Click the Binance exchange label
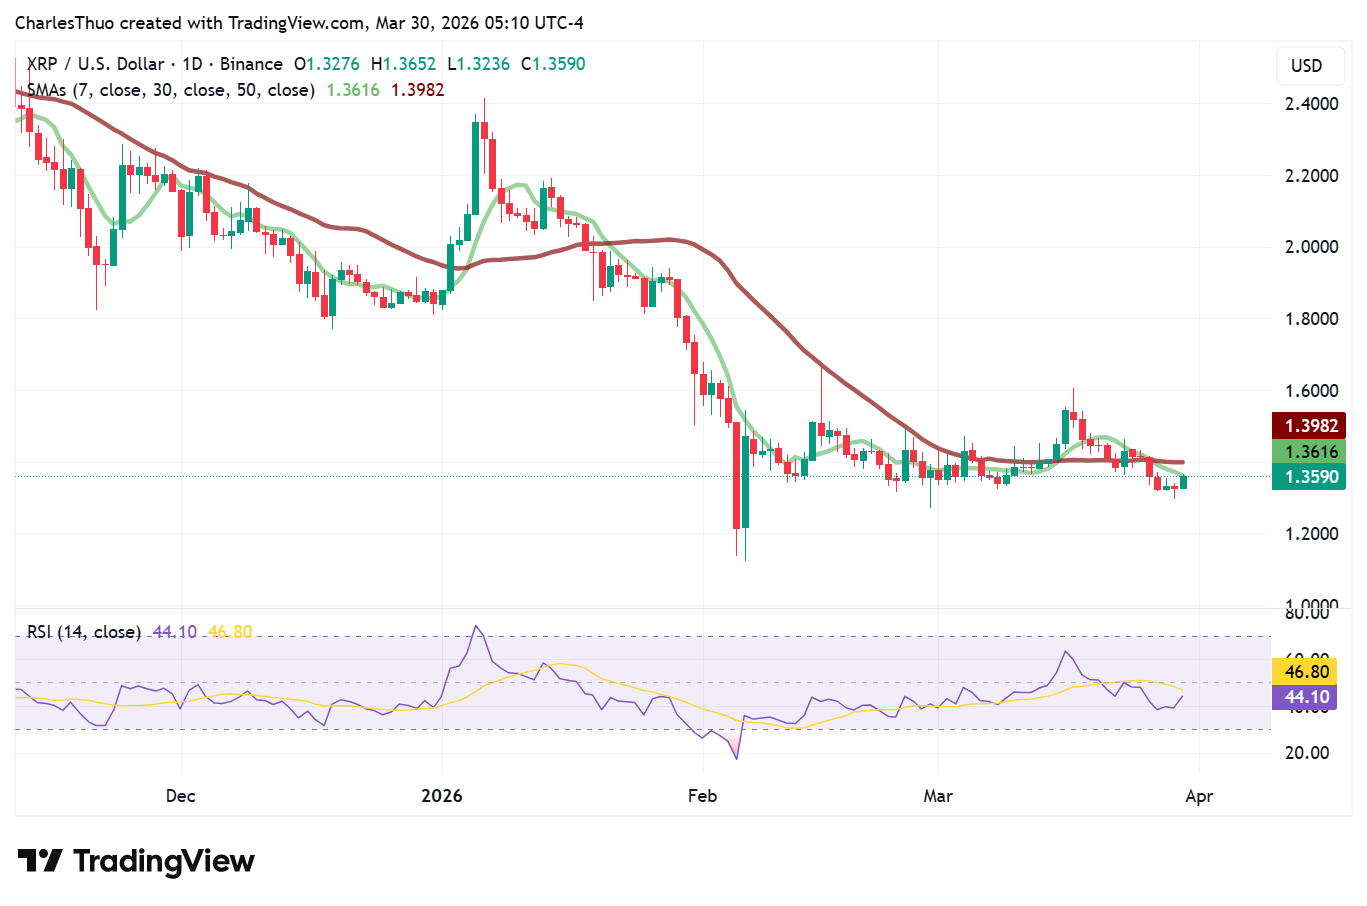The image size is (1367, 906). [x=250, y=64]
